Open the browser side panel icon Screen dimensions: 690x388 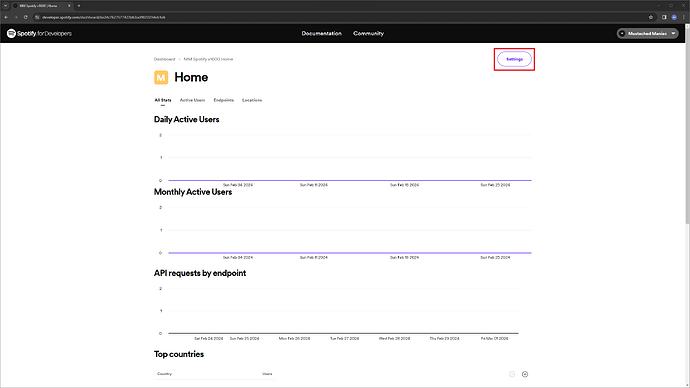[x=664, y=17]
